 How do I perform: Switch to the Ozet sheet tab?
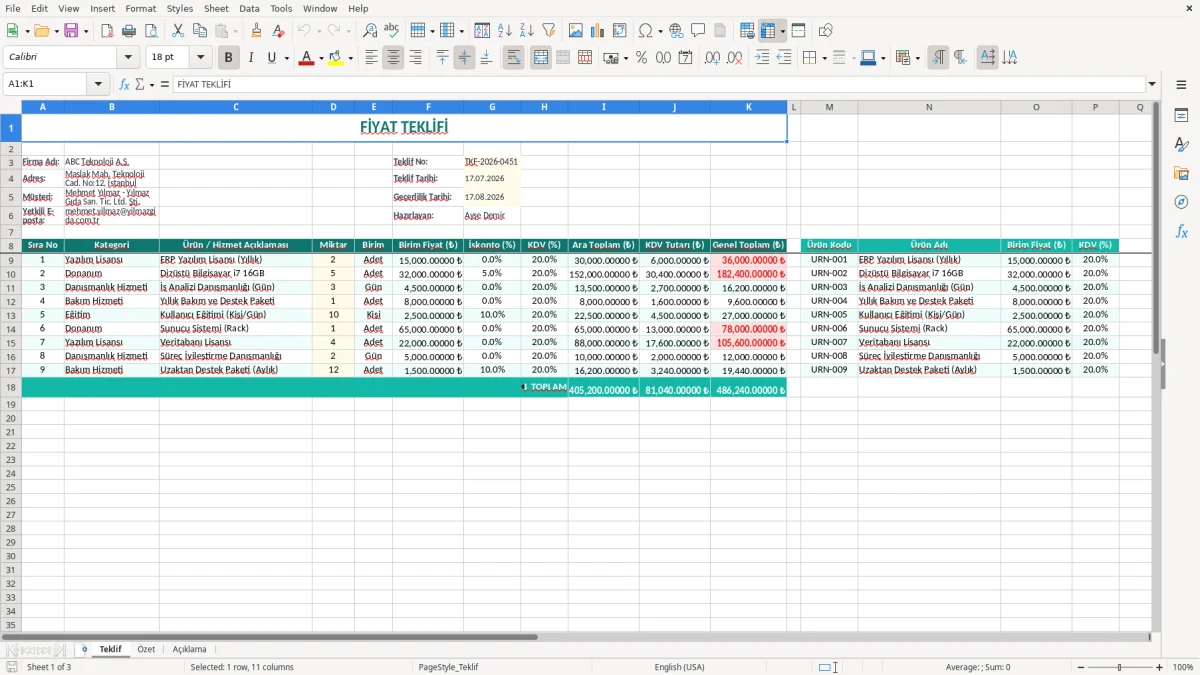[146, 649]
